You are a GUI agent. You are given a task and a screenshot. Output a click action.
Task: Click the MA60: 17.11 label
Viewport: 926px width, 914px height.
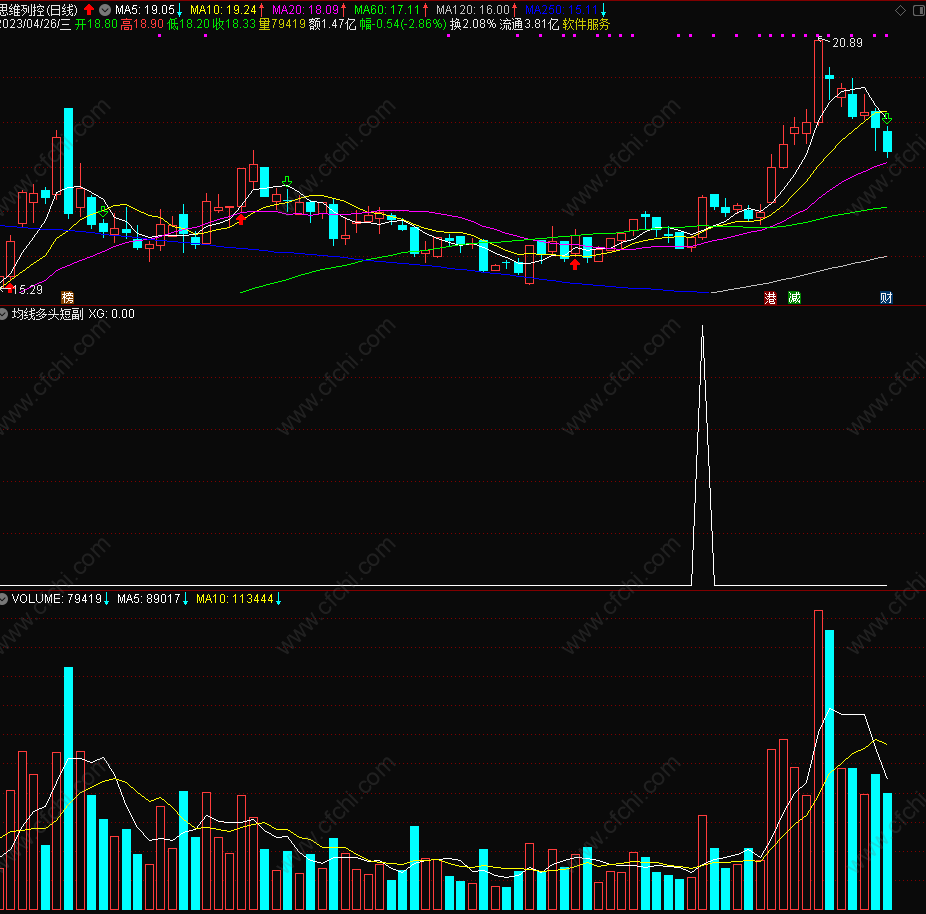(x=387, y=9)
